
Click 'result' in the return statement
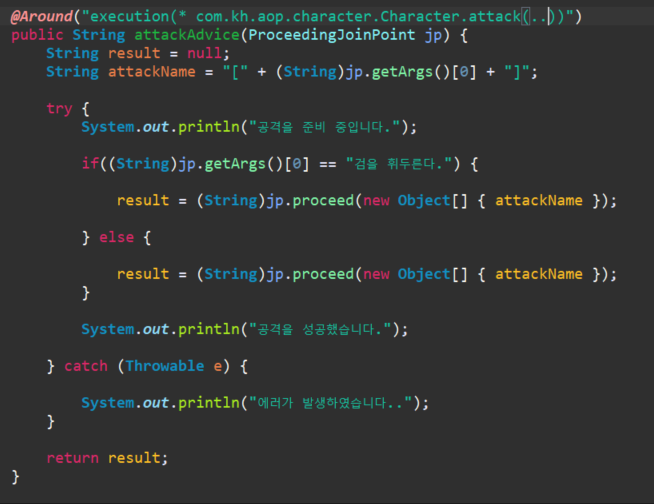tap(134, 458)
